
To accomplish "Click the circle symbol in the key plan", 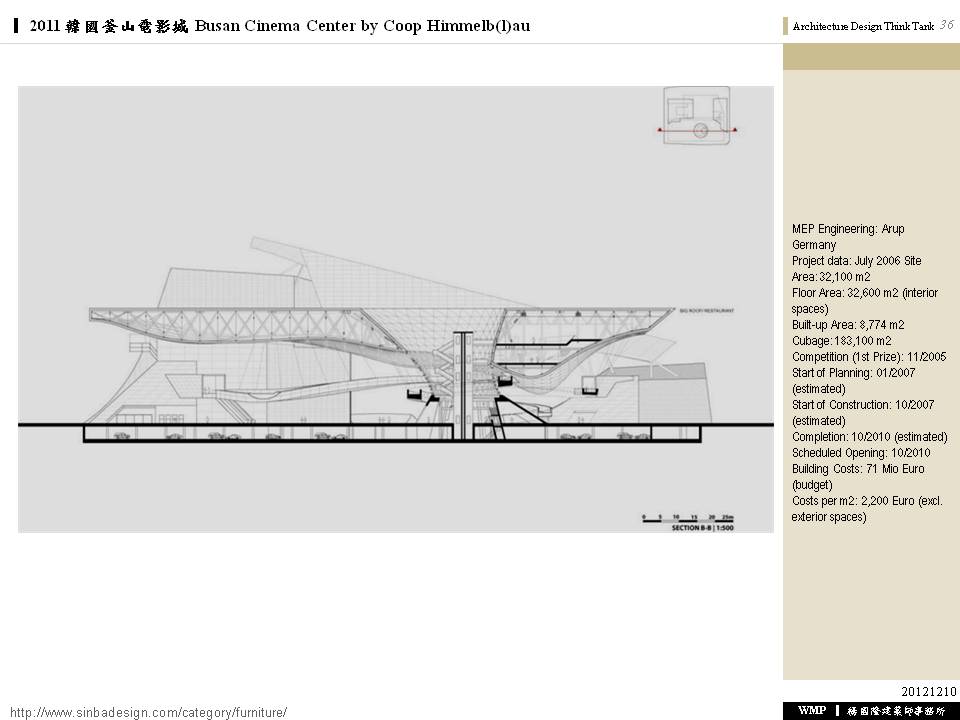I will coord(701,130).
